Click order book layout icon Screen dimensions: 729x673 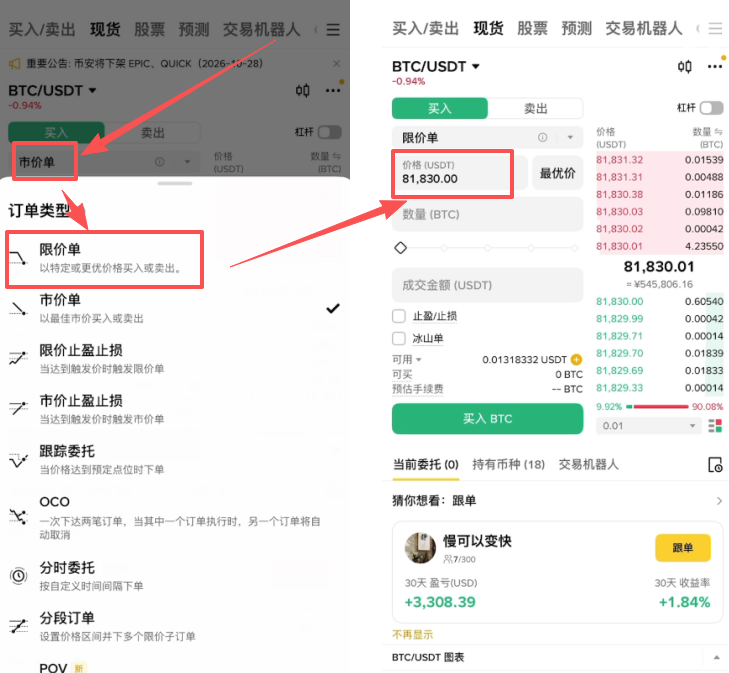(715, 426)
